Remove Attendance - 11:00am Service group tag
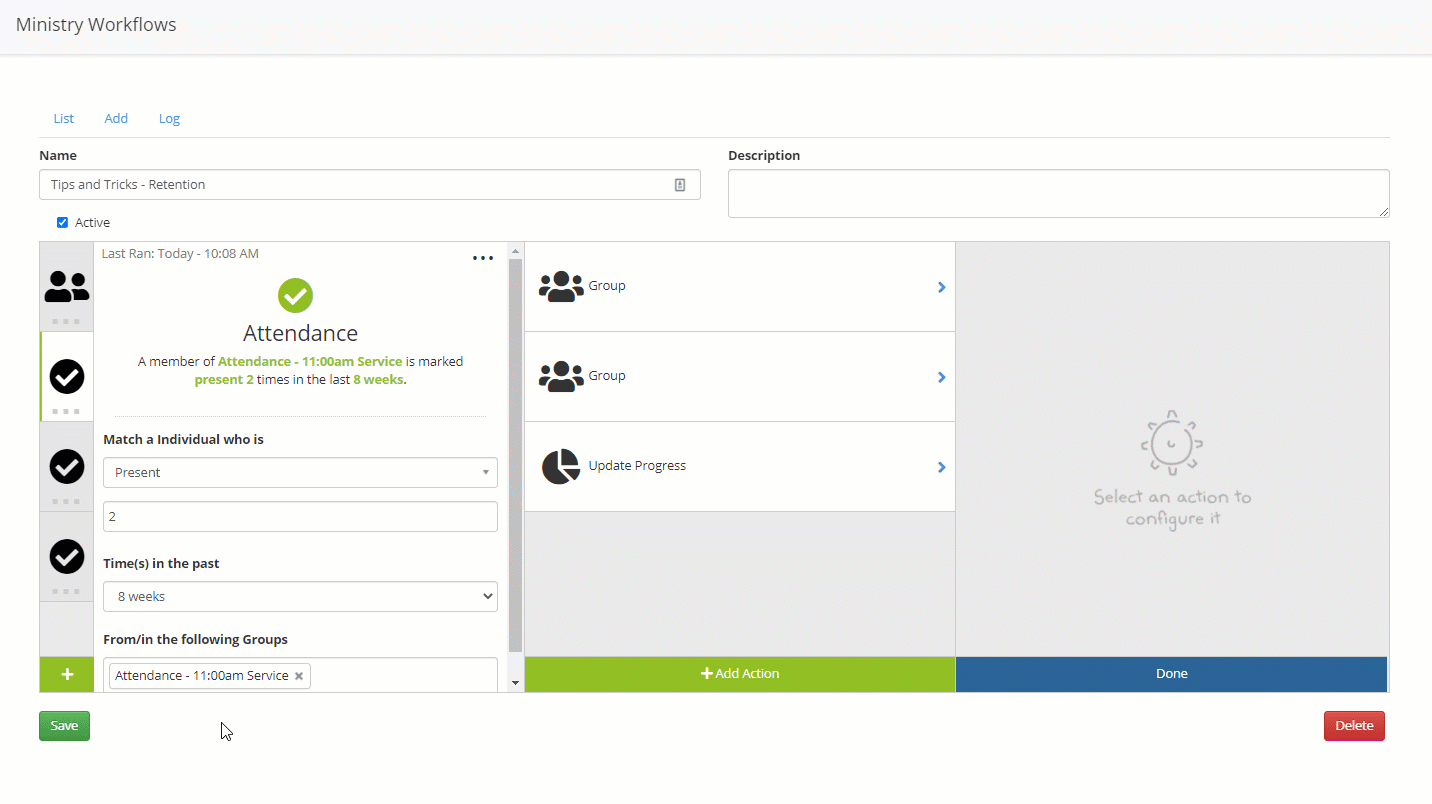Image resolution: width=1432 pixels, height=804 pixels. (x=299, y=676)
